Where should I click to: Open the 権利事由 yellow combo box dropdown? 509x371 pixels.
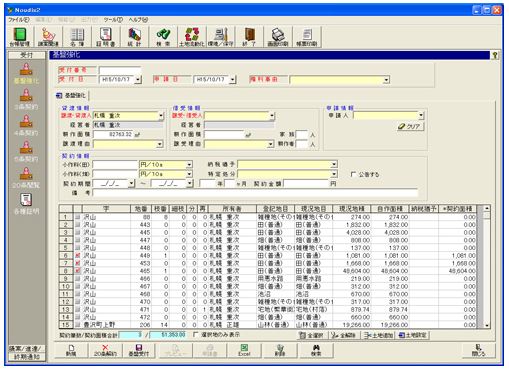click(x=386, y=80)
